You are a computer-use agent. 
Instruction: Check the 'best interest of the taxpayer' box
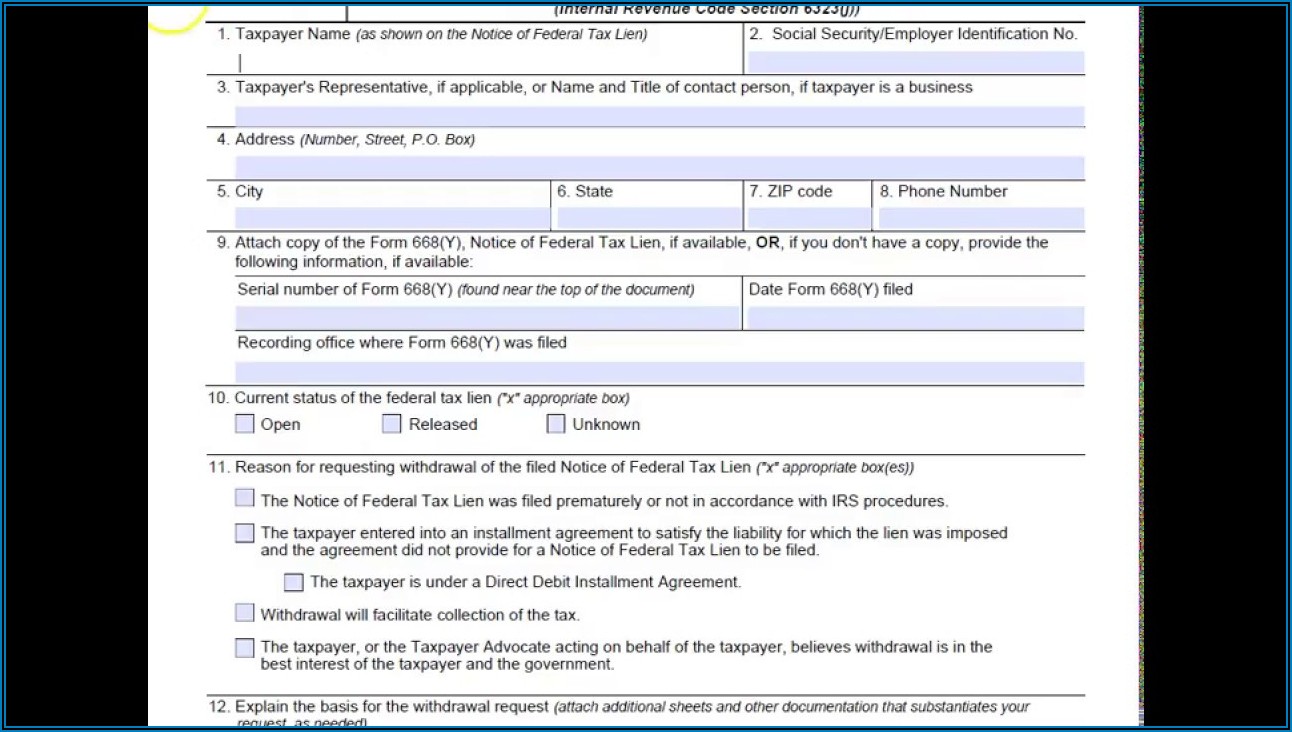[245, 648]
